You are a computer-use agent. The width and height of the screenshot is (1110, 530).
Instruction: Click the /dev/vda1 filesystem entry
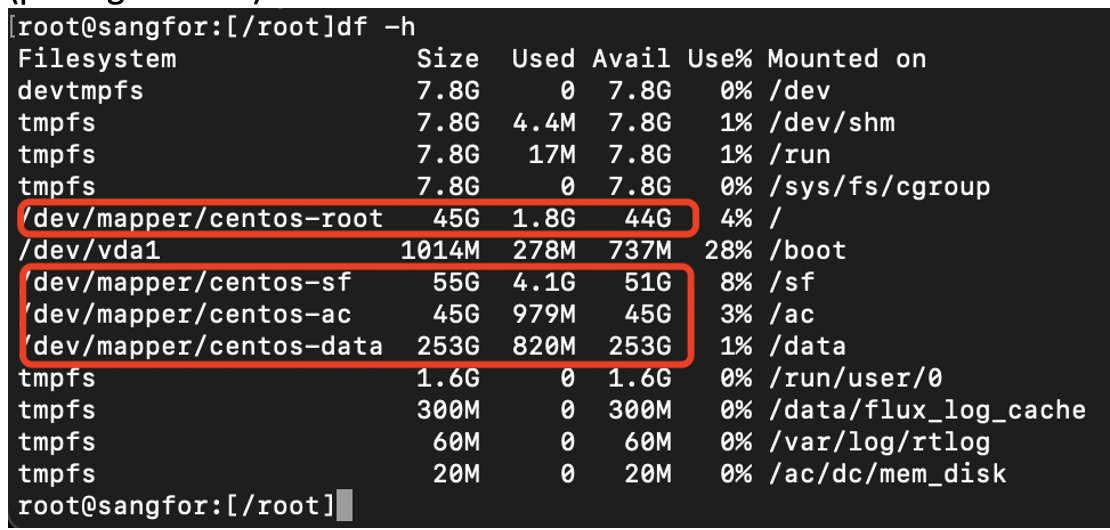pyautogui.click(x=89, y=250)
